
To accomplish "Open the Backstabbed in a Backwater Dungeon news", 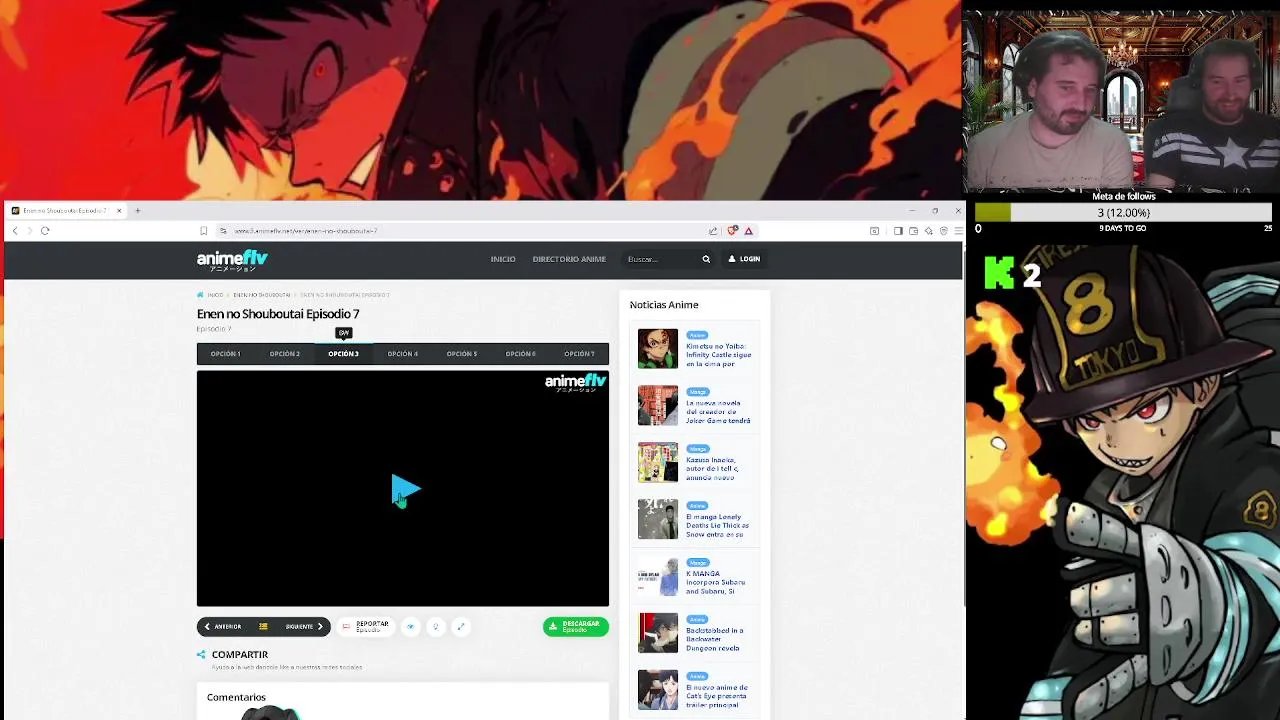I will [x=715, y=640].
